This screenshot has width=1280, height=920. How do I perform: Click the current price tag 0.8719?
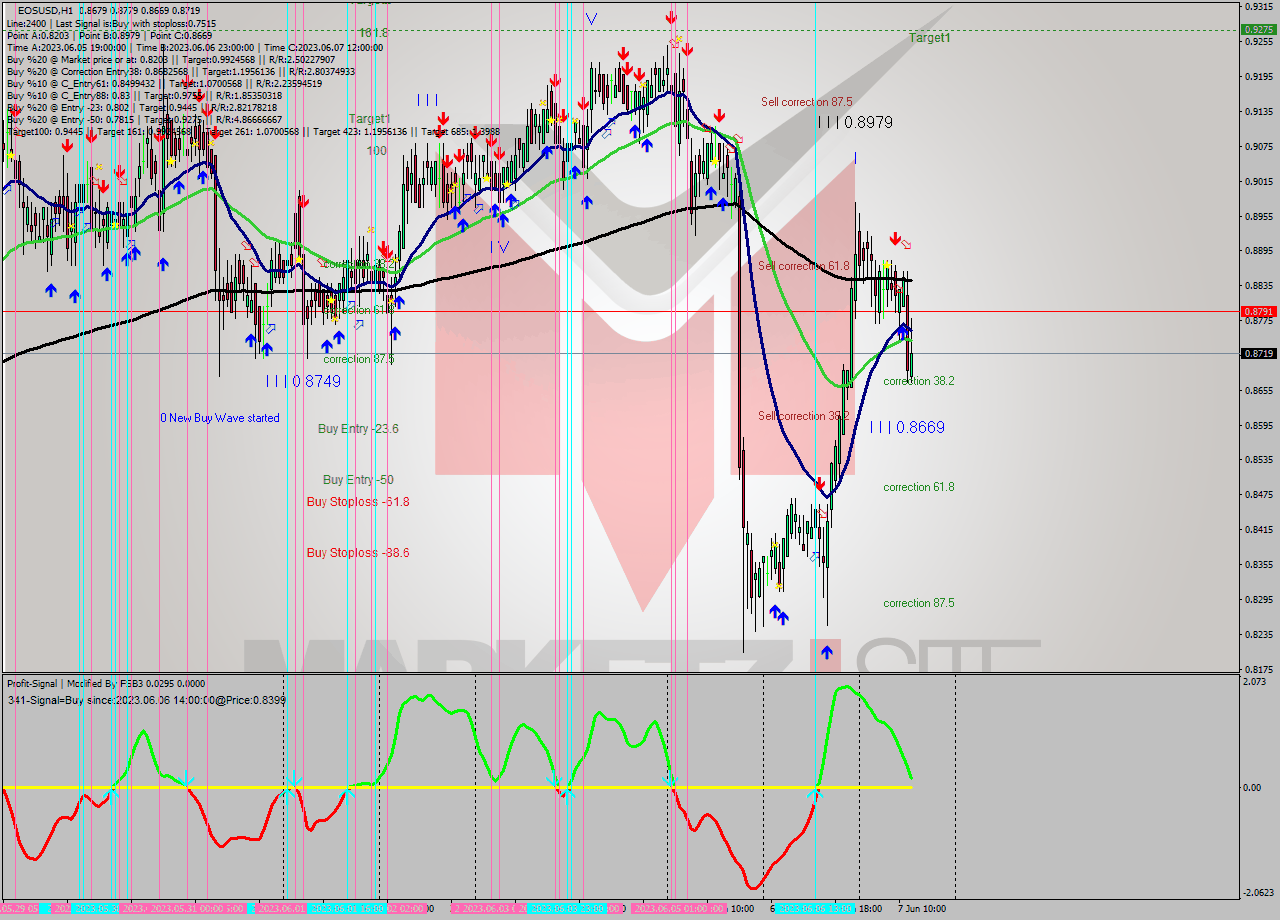[x=1258, y=354]
